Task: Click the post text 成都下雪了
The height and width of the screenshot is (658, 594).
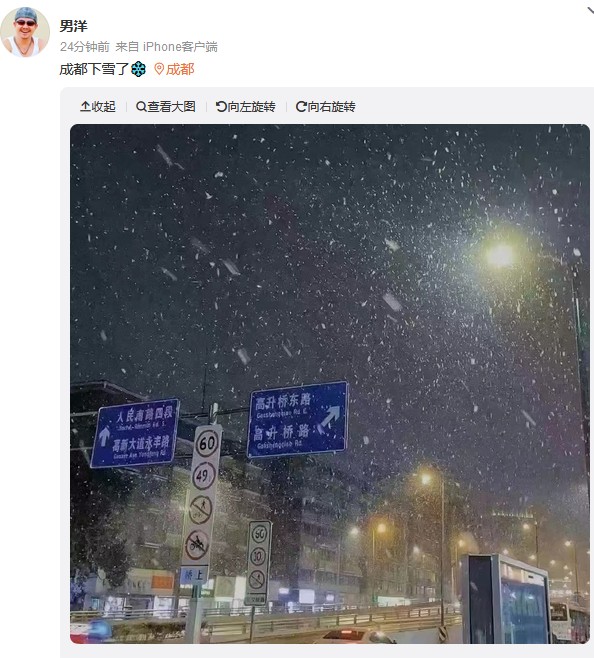Action: pyautogui.click(x=94, y=69)
